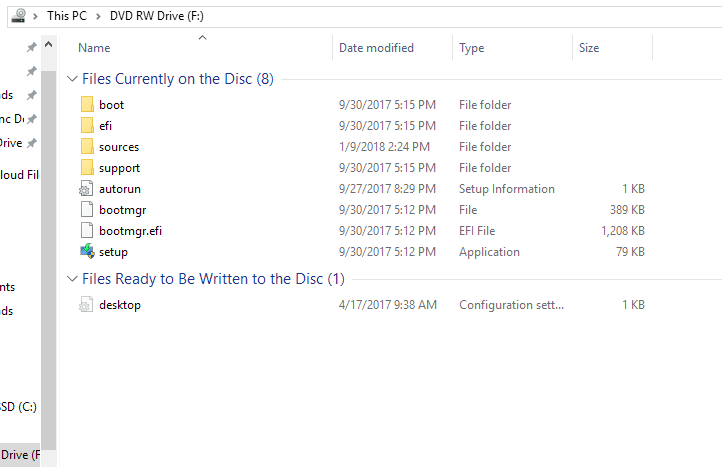Click the sources folder icon
Image resolution: width=722 pixels, height=467 pixels.
87,146
